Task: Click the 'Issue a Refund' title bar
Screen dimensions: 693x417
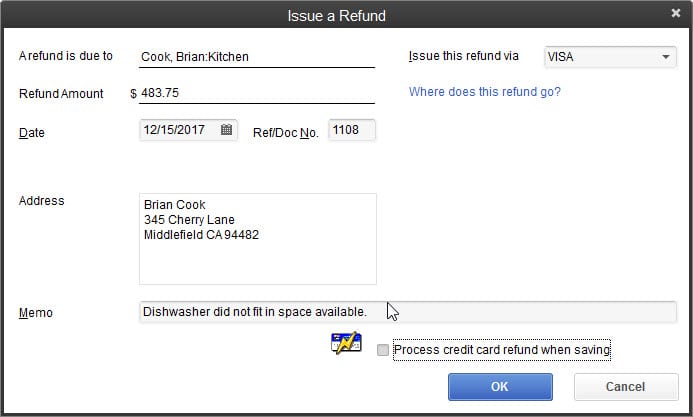Action: [336, 15]
